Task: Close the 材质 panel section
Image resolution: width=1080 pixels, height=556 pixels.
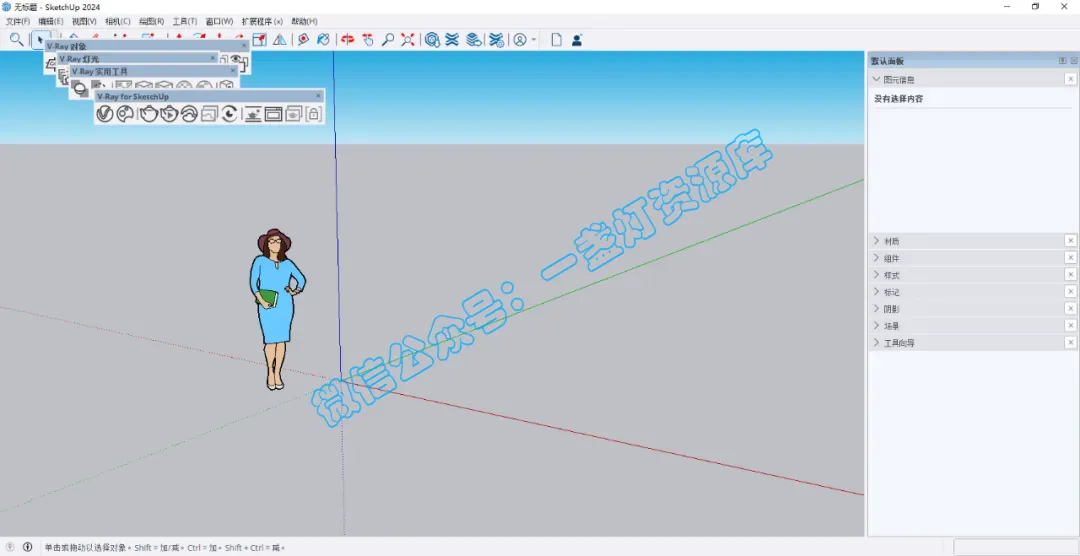Action: pyautogui.click(x=1070, y=240)
